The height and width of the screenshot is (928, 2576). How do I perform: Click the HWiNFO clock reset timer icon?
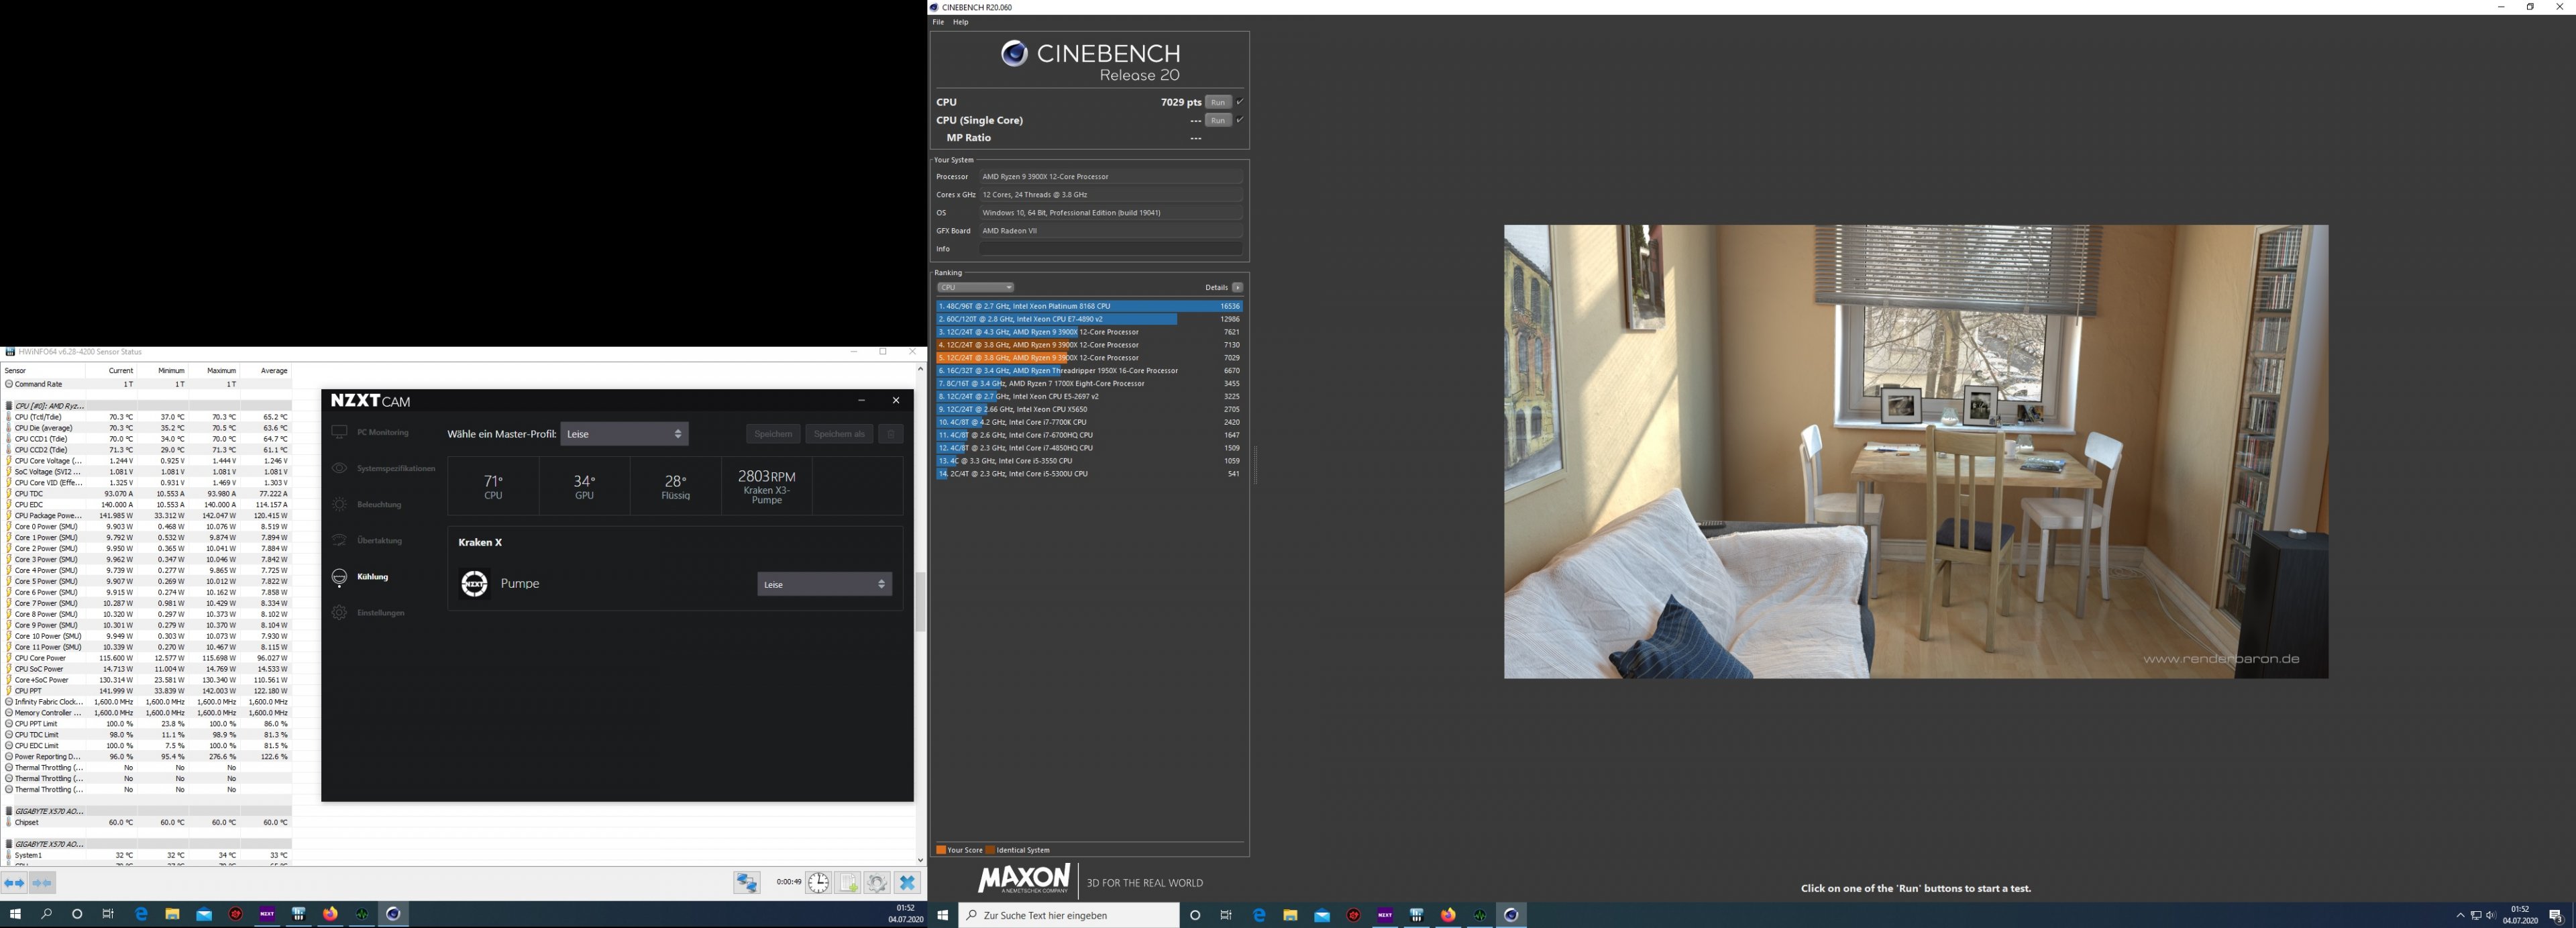(818, 883)
